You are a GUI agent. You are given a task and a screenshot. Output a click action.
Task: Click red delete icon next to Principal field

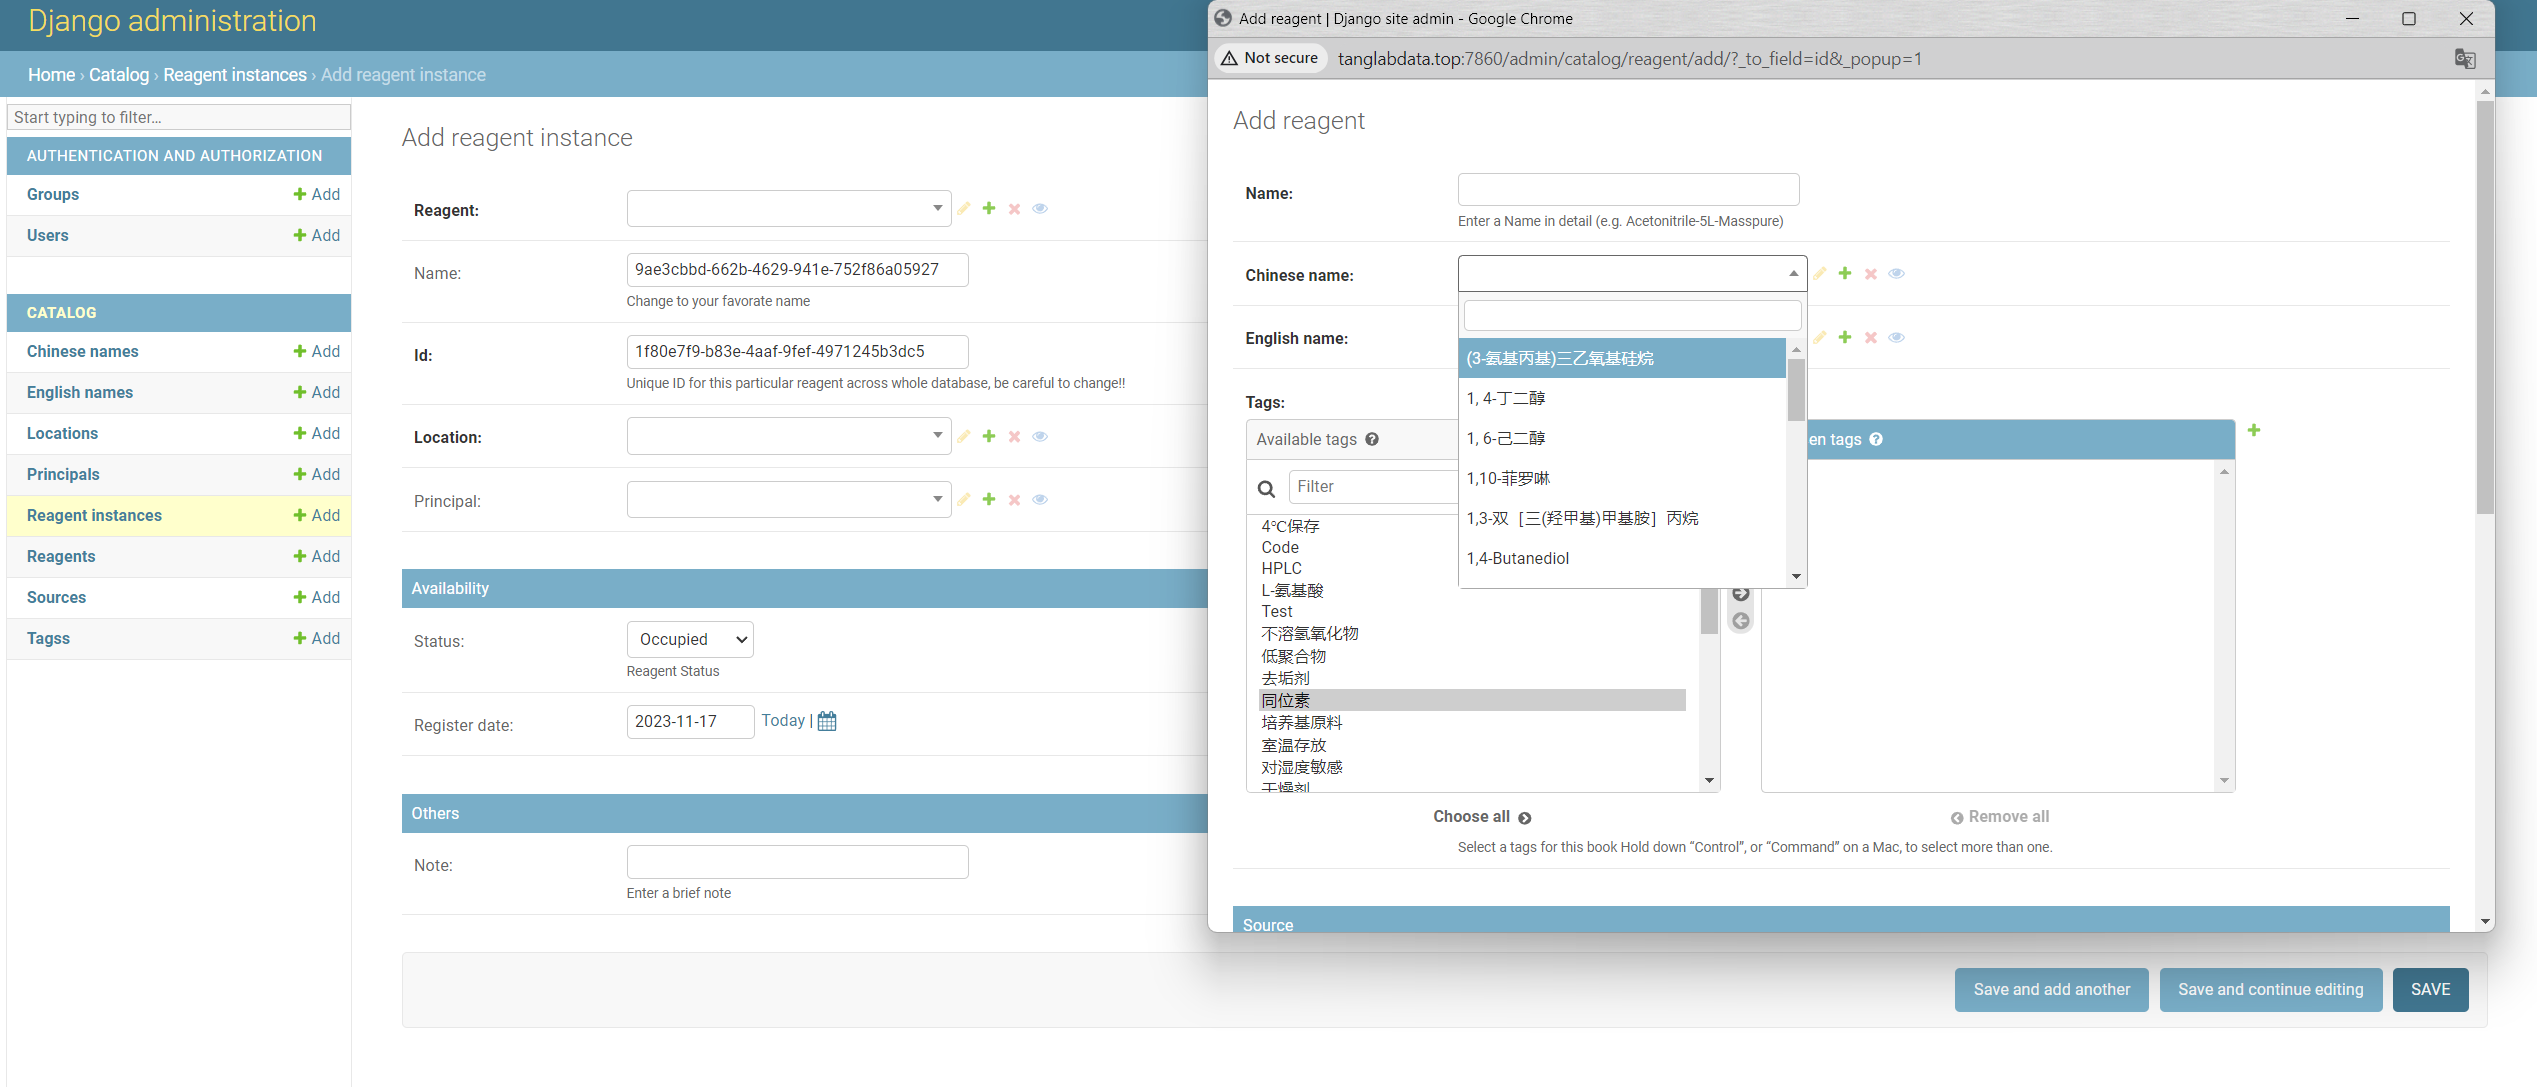[1014, 500]
